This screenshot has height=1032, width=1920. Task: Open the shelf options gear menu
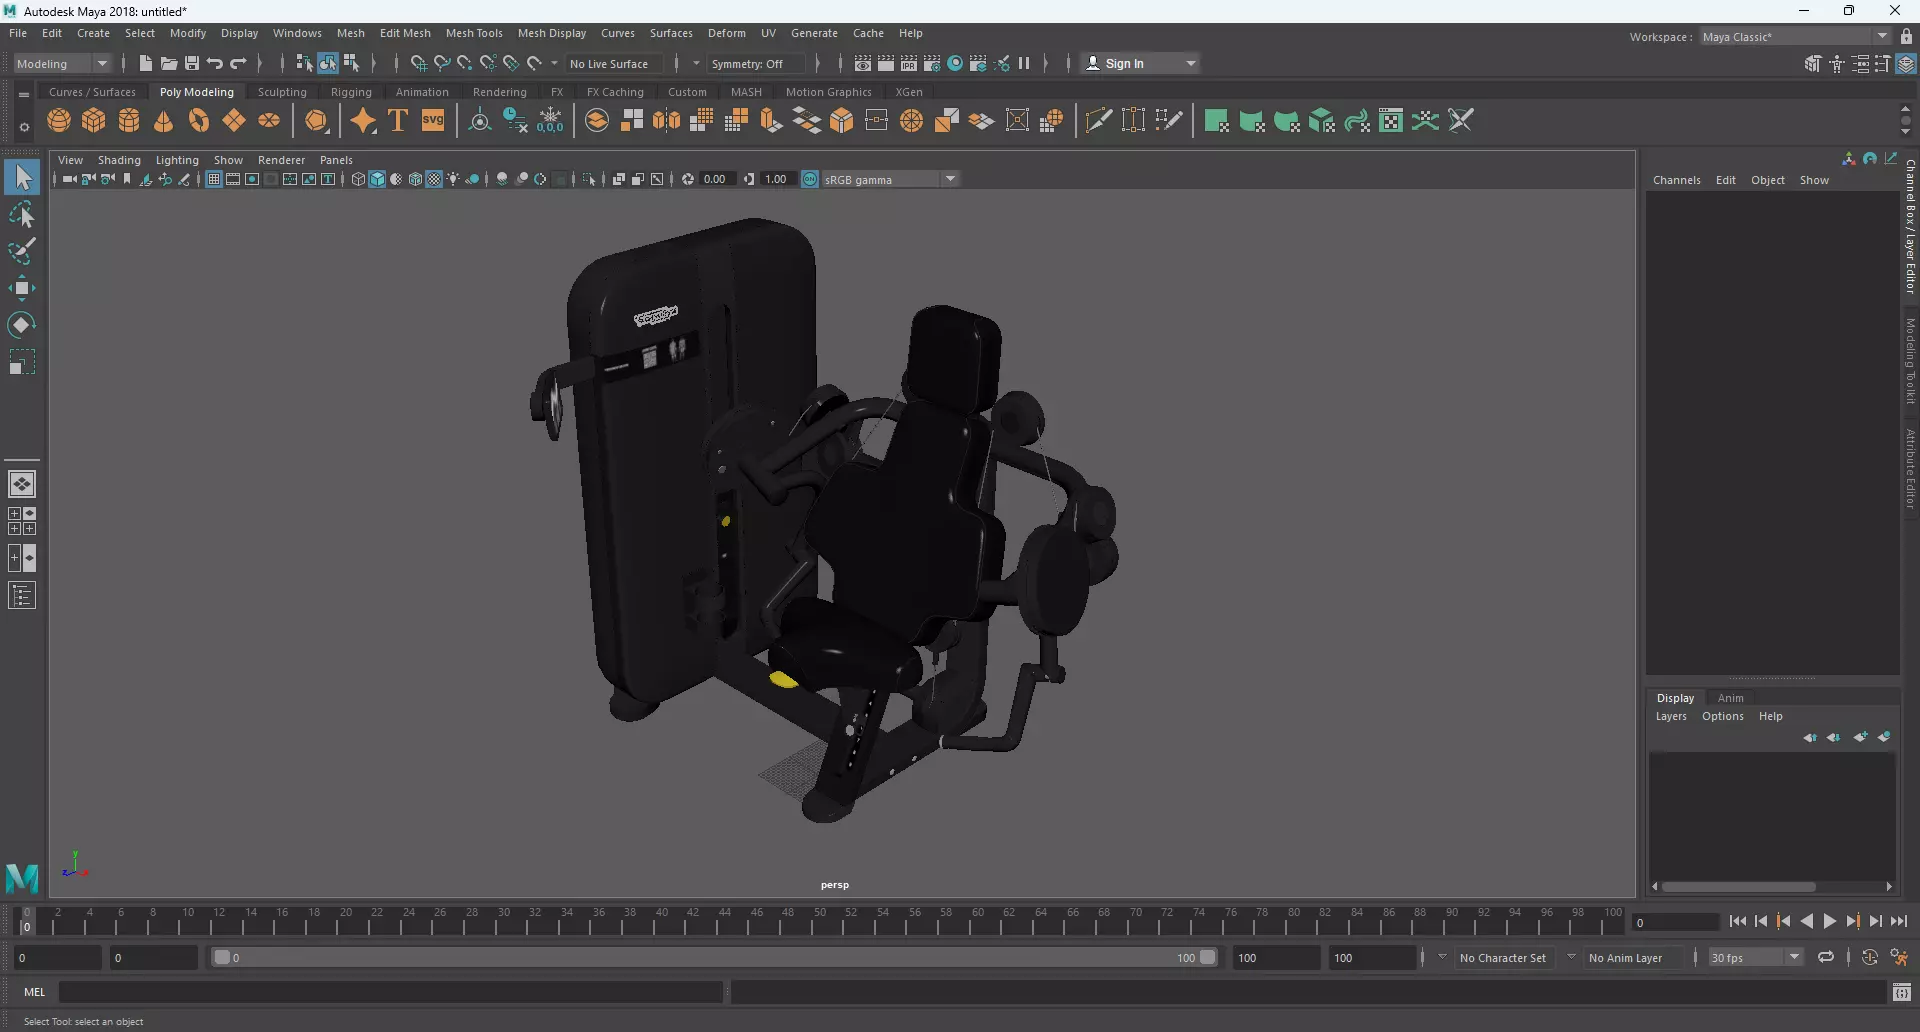pos(24,127)
